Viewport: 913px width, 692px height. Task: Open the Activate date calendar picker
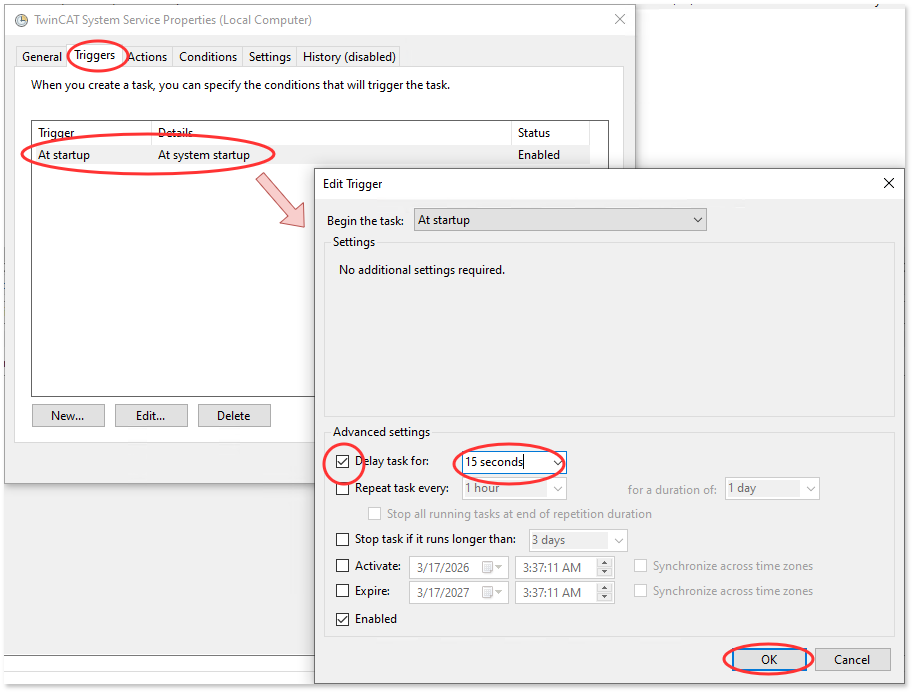[x=492, y=567]
